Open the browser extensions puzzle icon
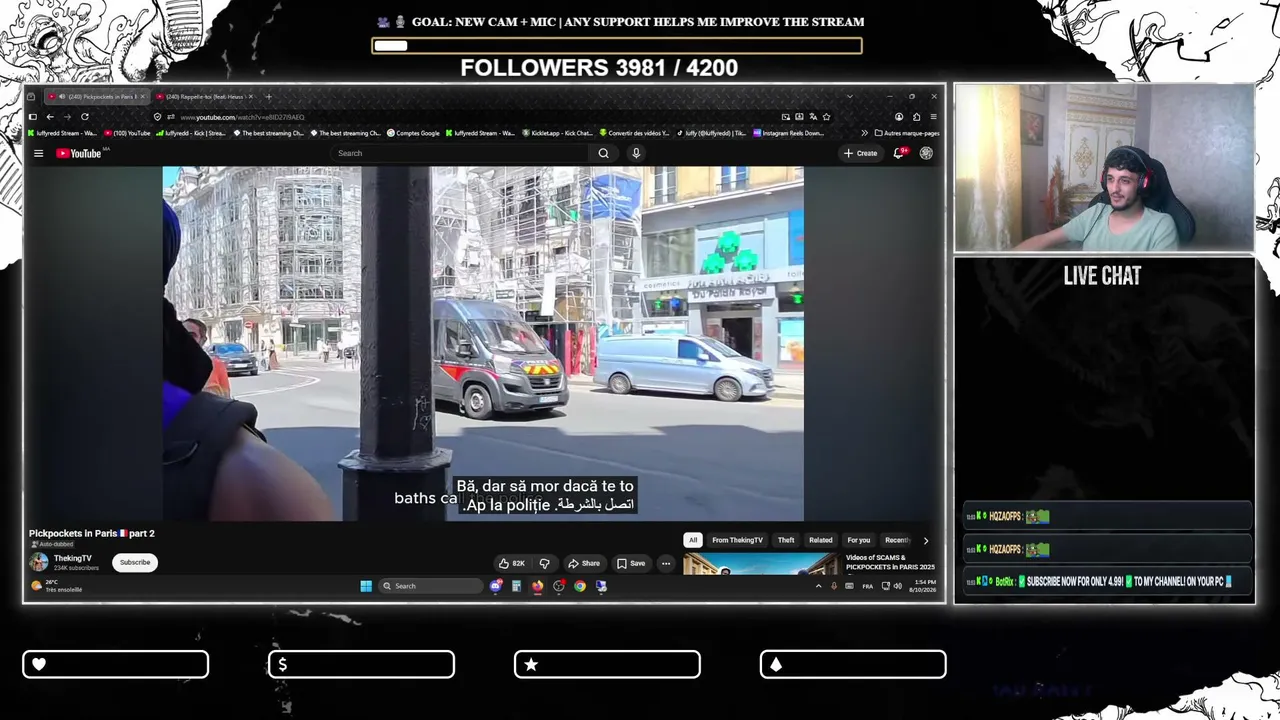Screen dimensions: 1280x720 [x=916, y=117]
